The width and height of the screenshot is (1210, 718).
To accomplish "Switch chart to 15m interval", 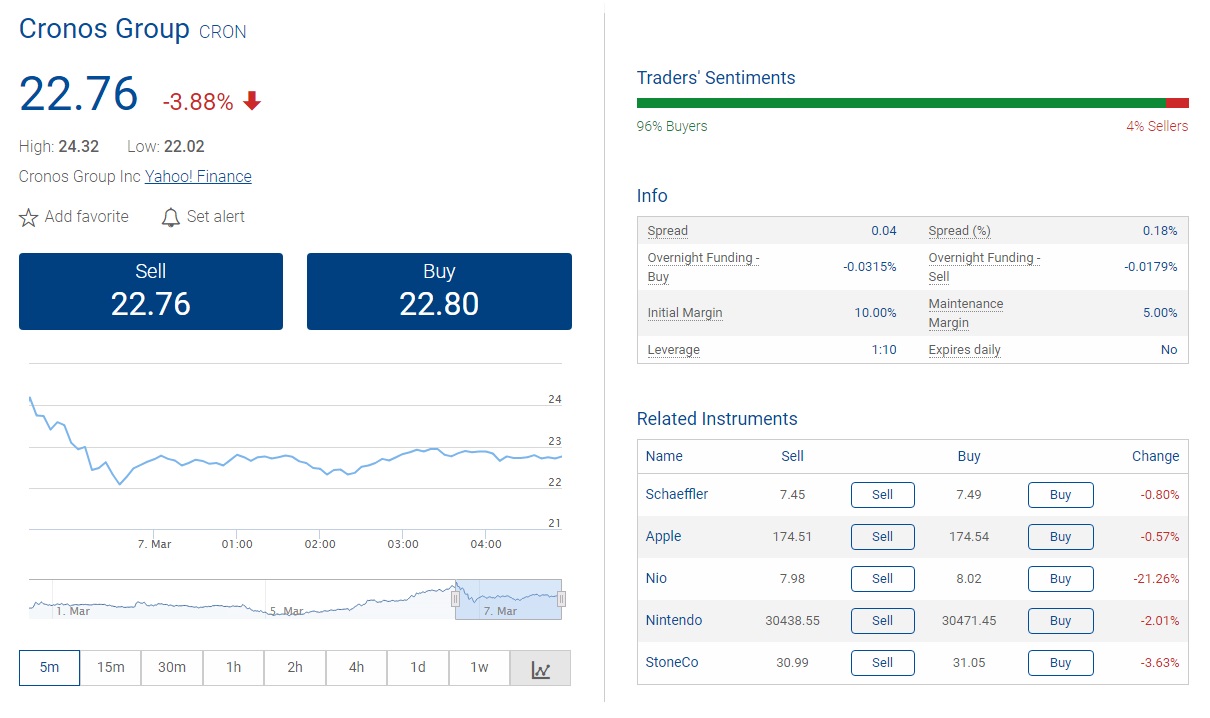I will tap(110, 668).
